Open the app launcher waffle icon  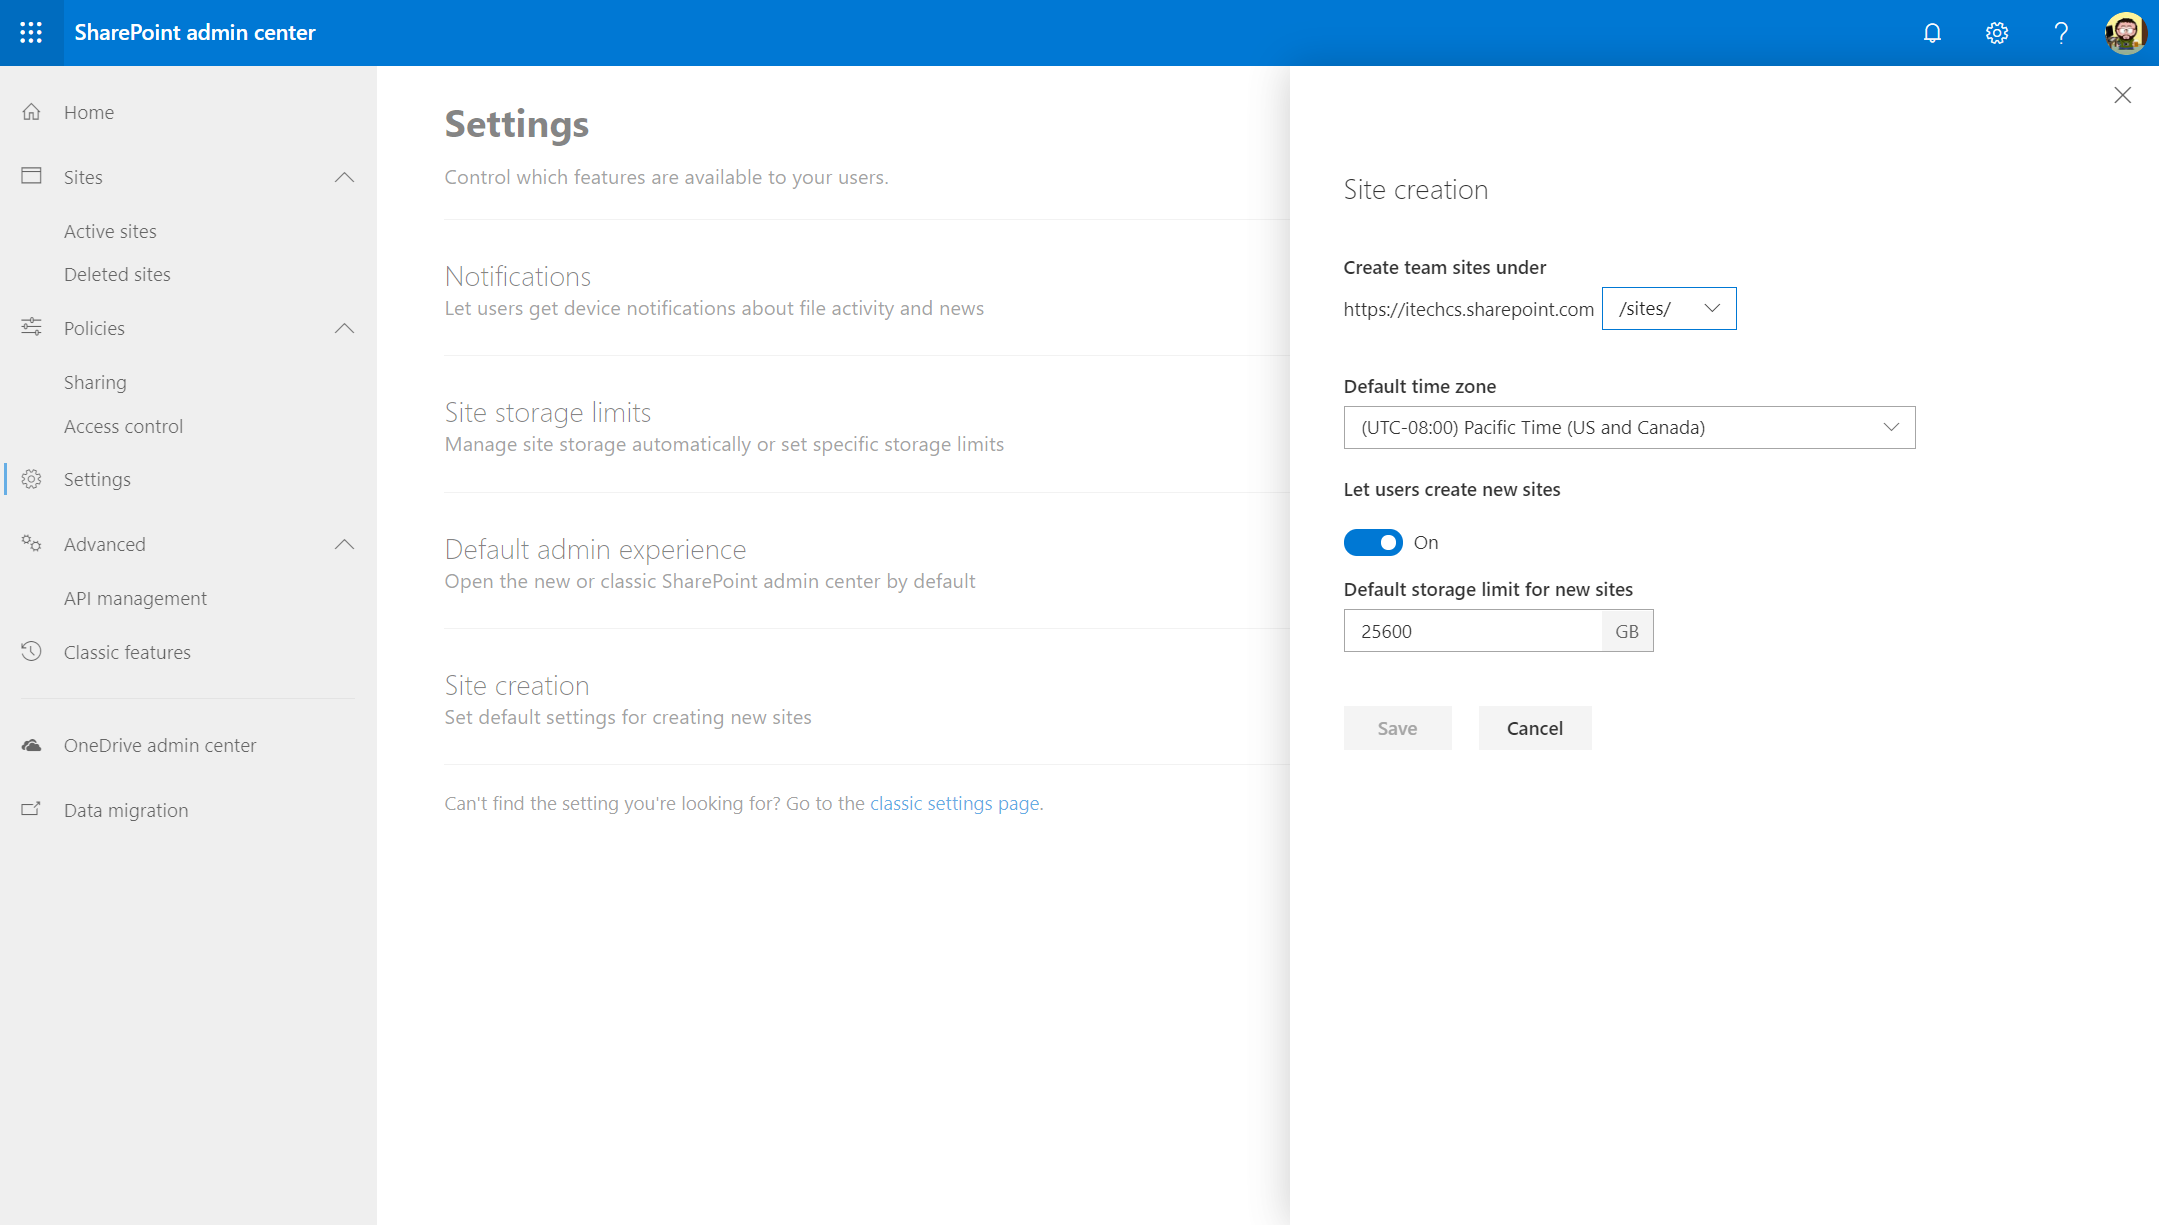click(x=31, y=32)
